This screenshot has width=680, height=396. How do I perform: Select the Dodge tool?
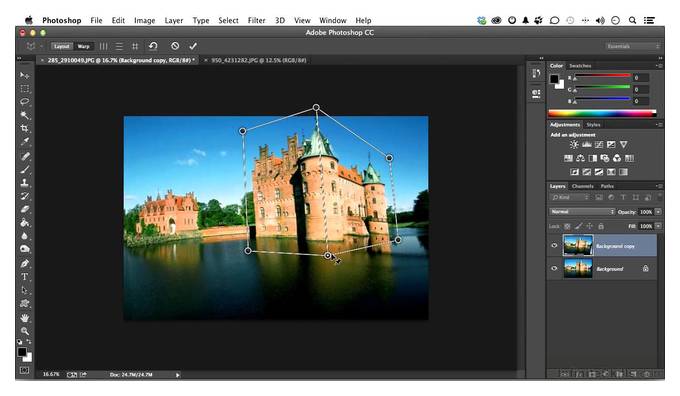point(24,249)
